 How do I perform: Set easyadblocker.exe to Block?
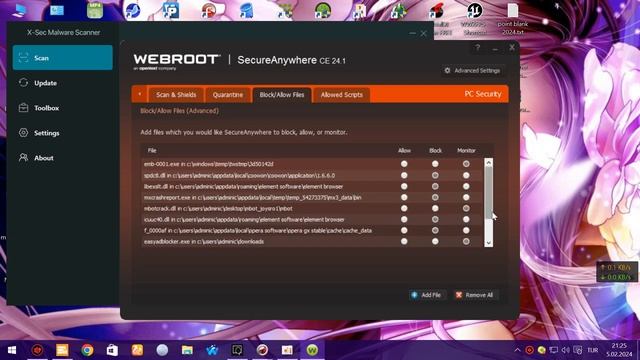(x=435, y=241)
